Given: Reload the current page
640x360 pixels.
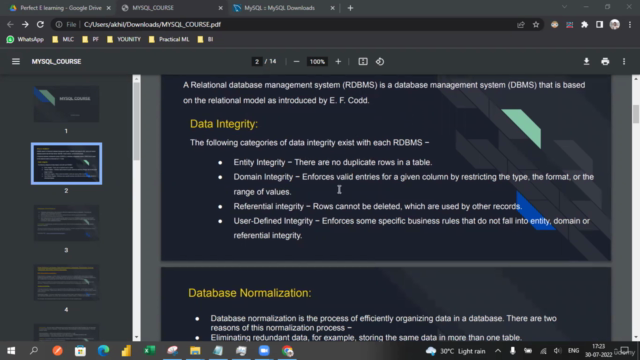Looking at the screenshot, I should 40,24.
